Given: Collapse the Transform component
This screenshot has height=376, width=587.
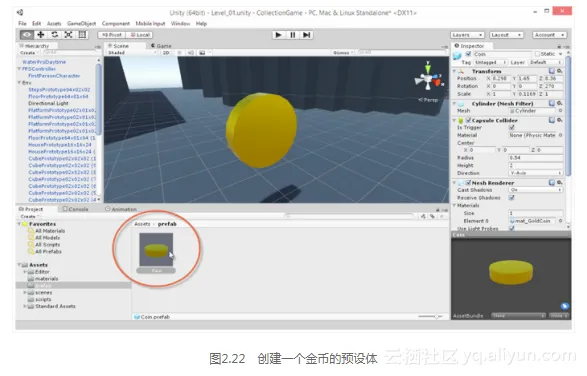Looking at the screenshot, I should pyautogui.click(x=454, y=71).
